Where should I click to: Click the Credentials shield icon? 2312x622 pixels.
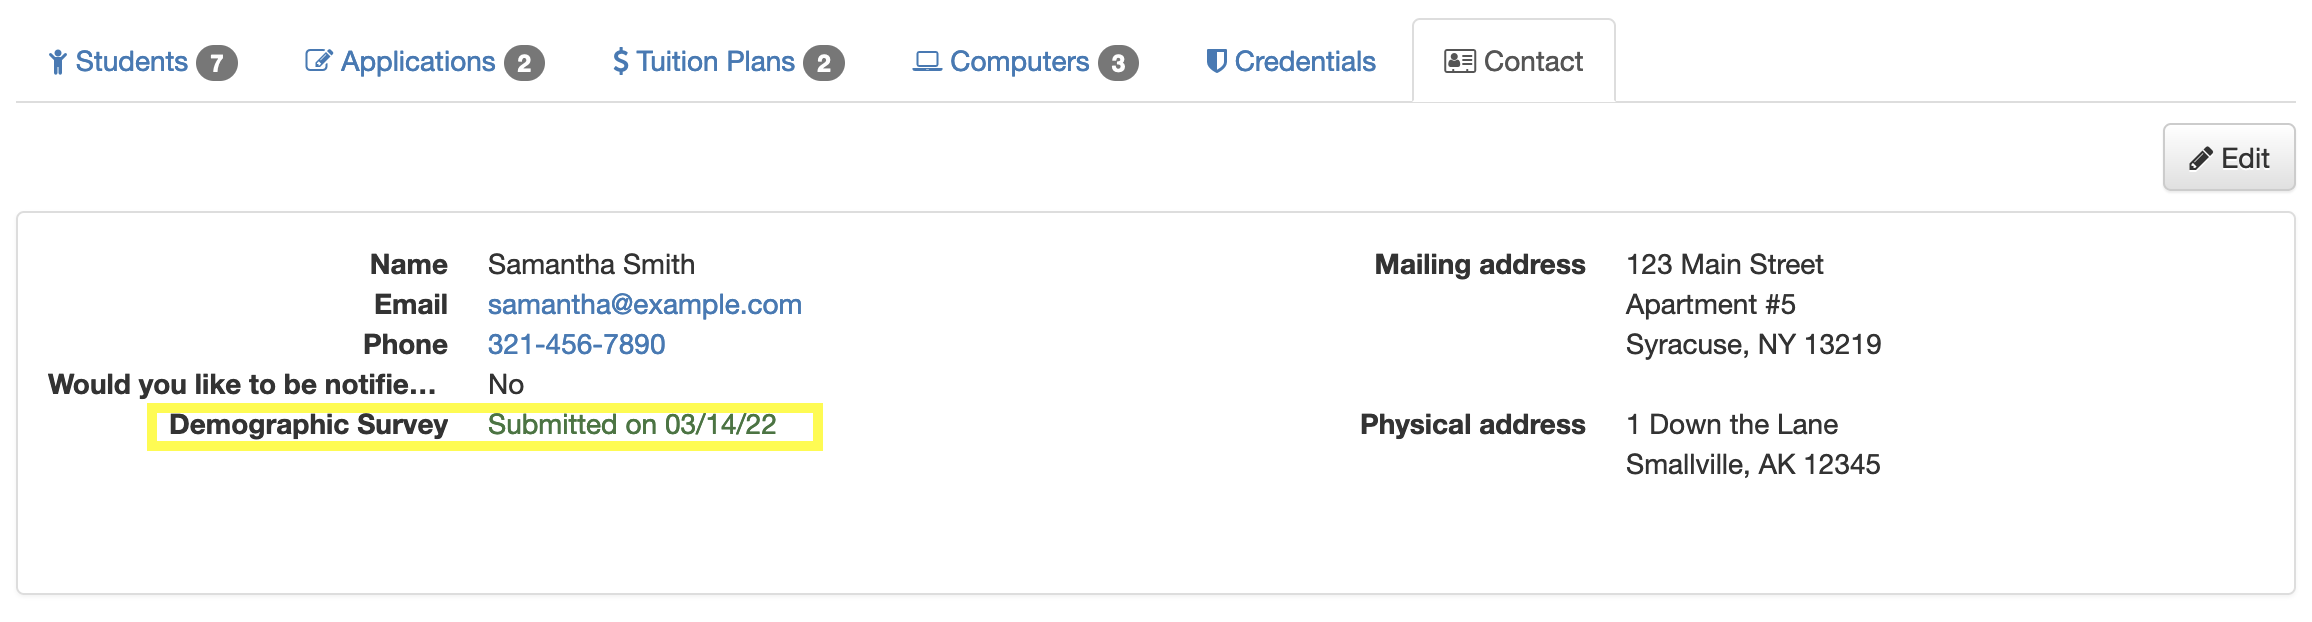(1216, 61)
